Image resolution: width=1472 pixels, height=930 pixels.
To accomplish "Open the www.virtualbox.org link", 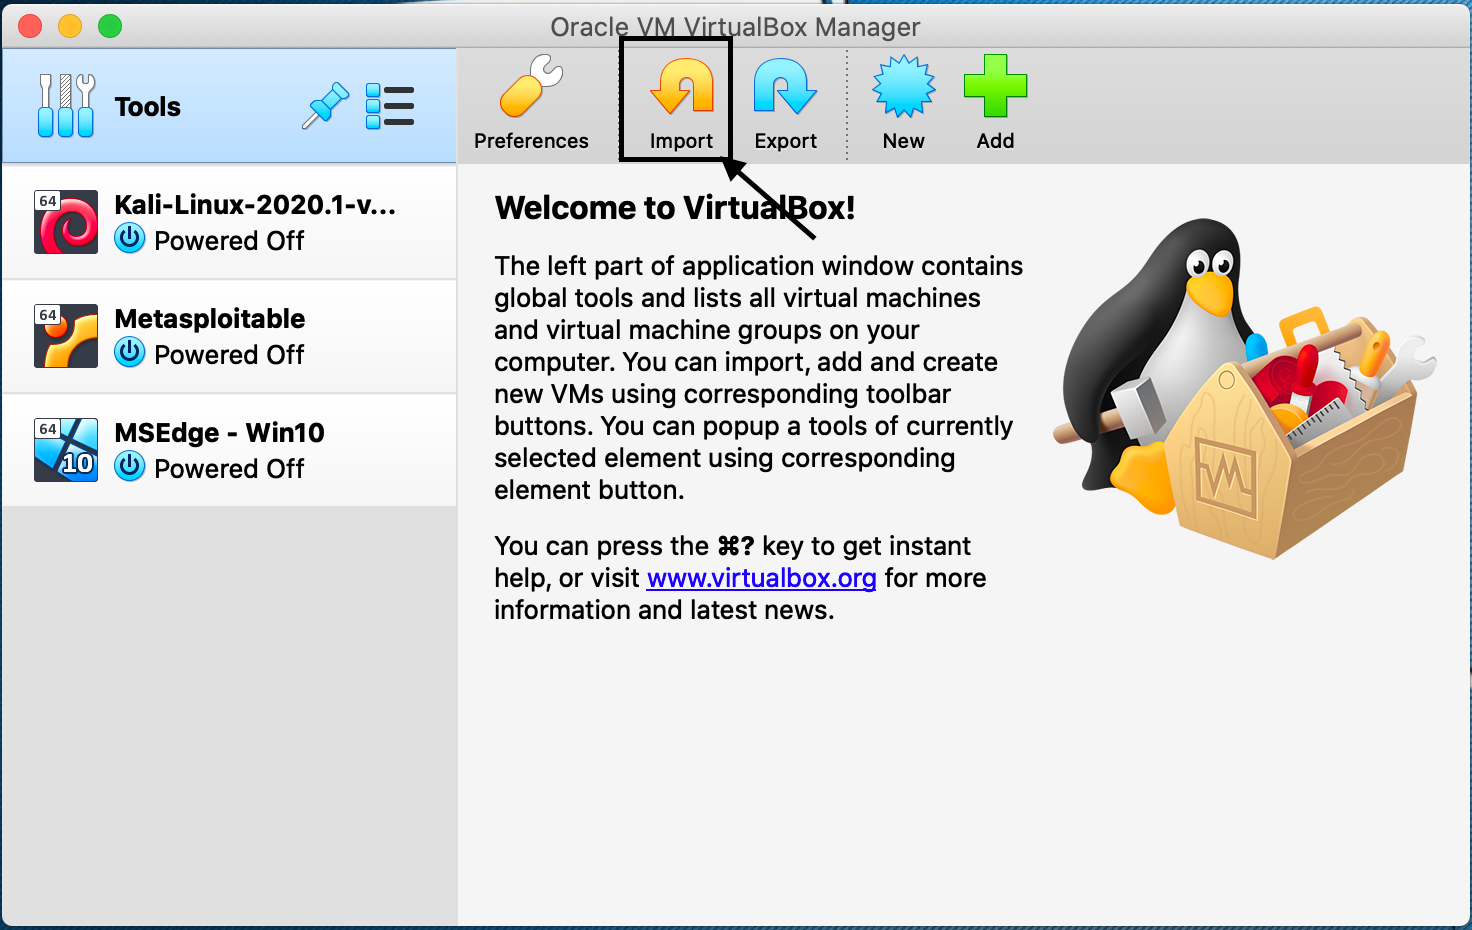I will (762, 578).
